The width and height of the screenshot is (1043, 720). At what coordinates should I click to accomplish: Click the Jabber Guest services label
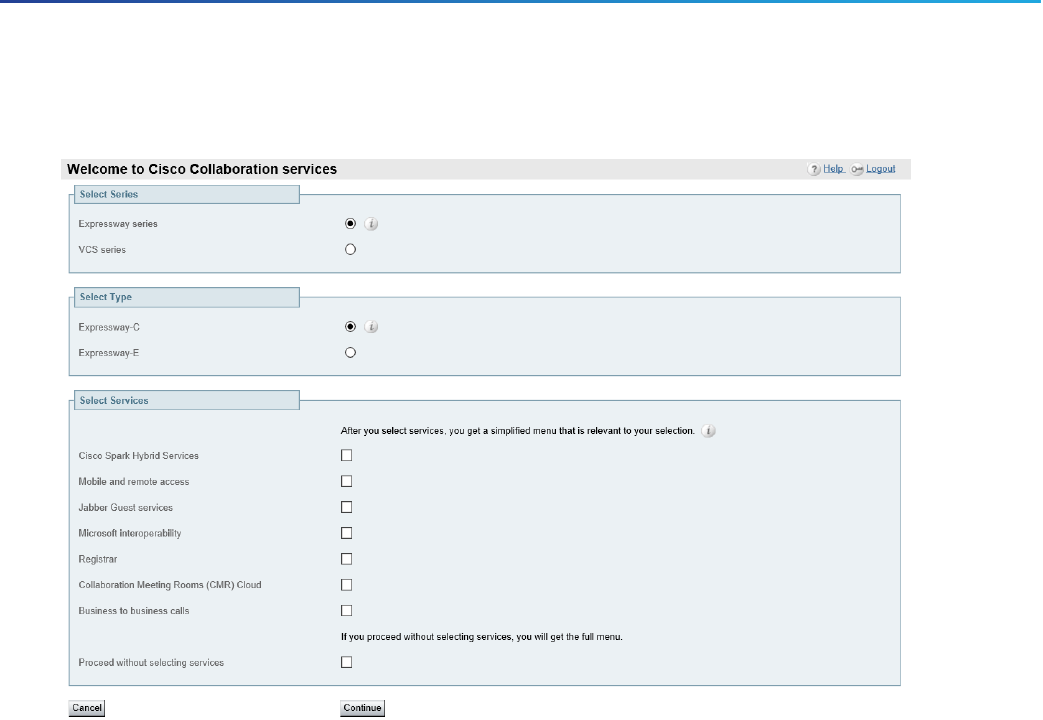coord(126,508)
